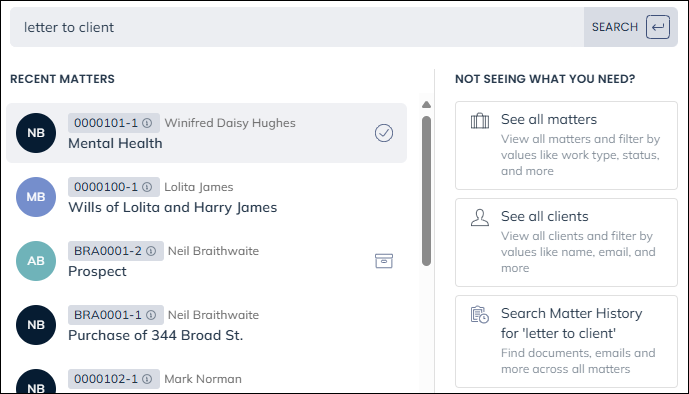Click the MB avatar for Wills matter
This screenshot has width=689, height=394.
coord(36,197)
